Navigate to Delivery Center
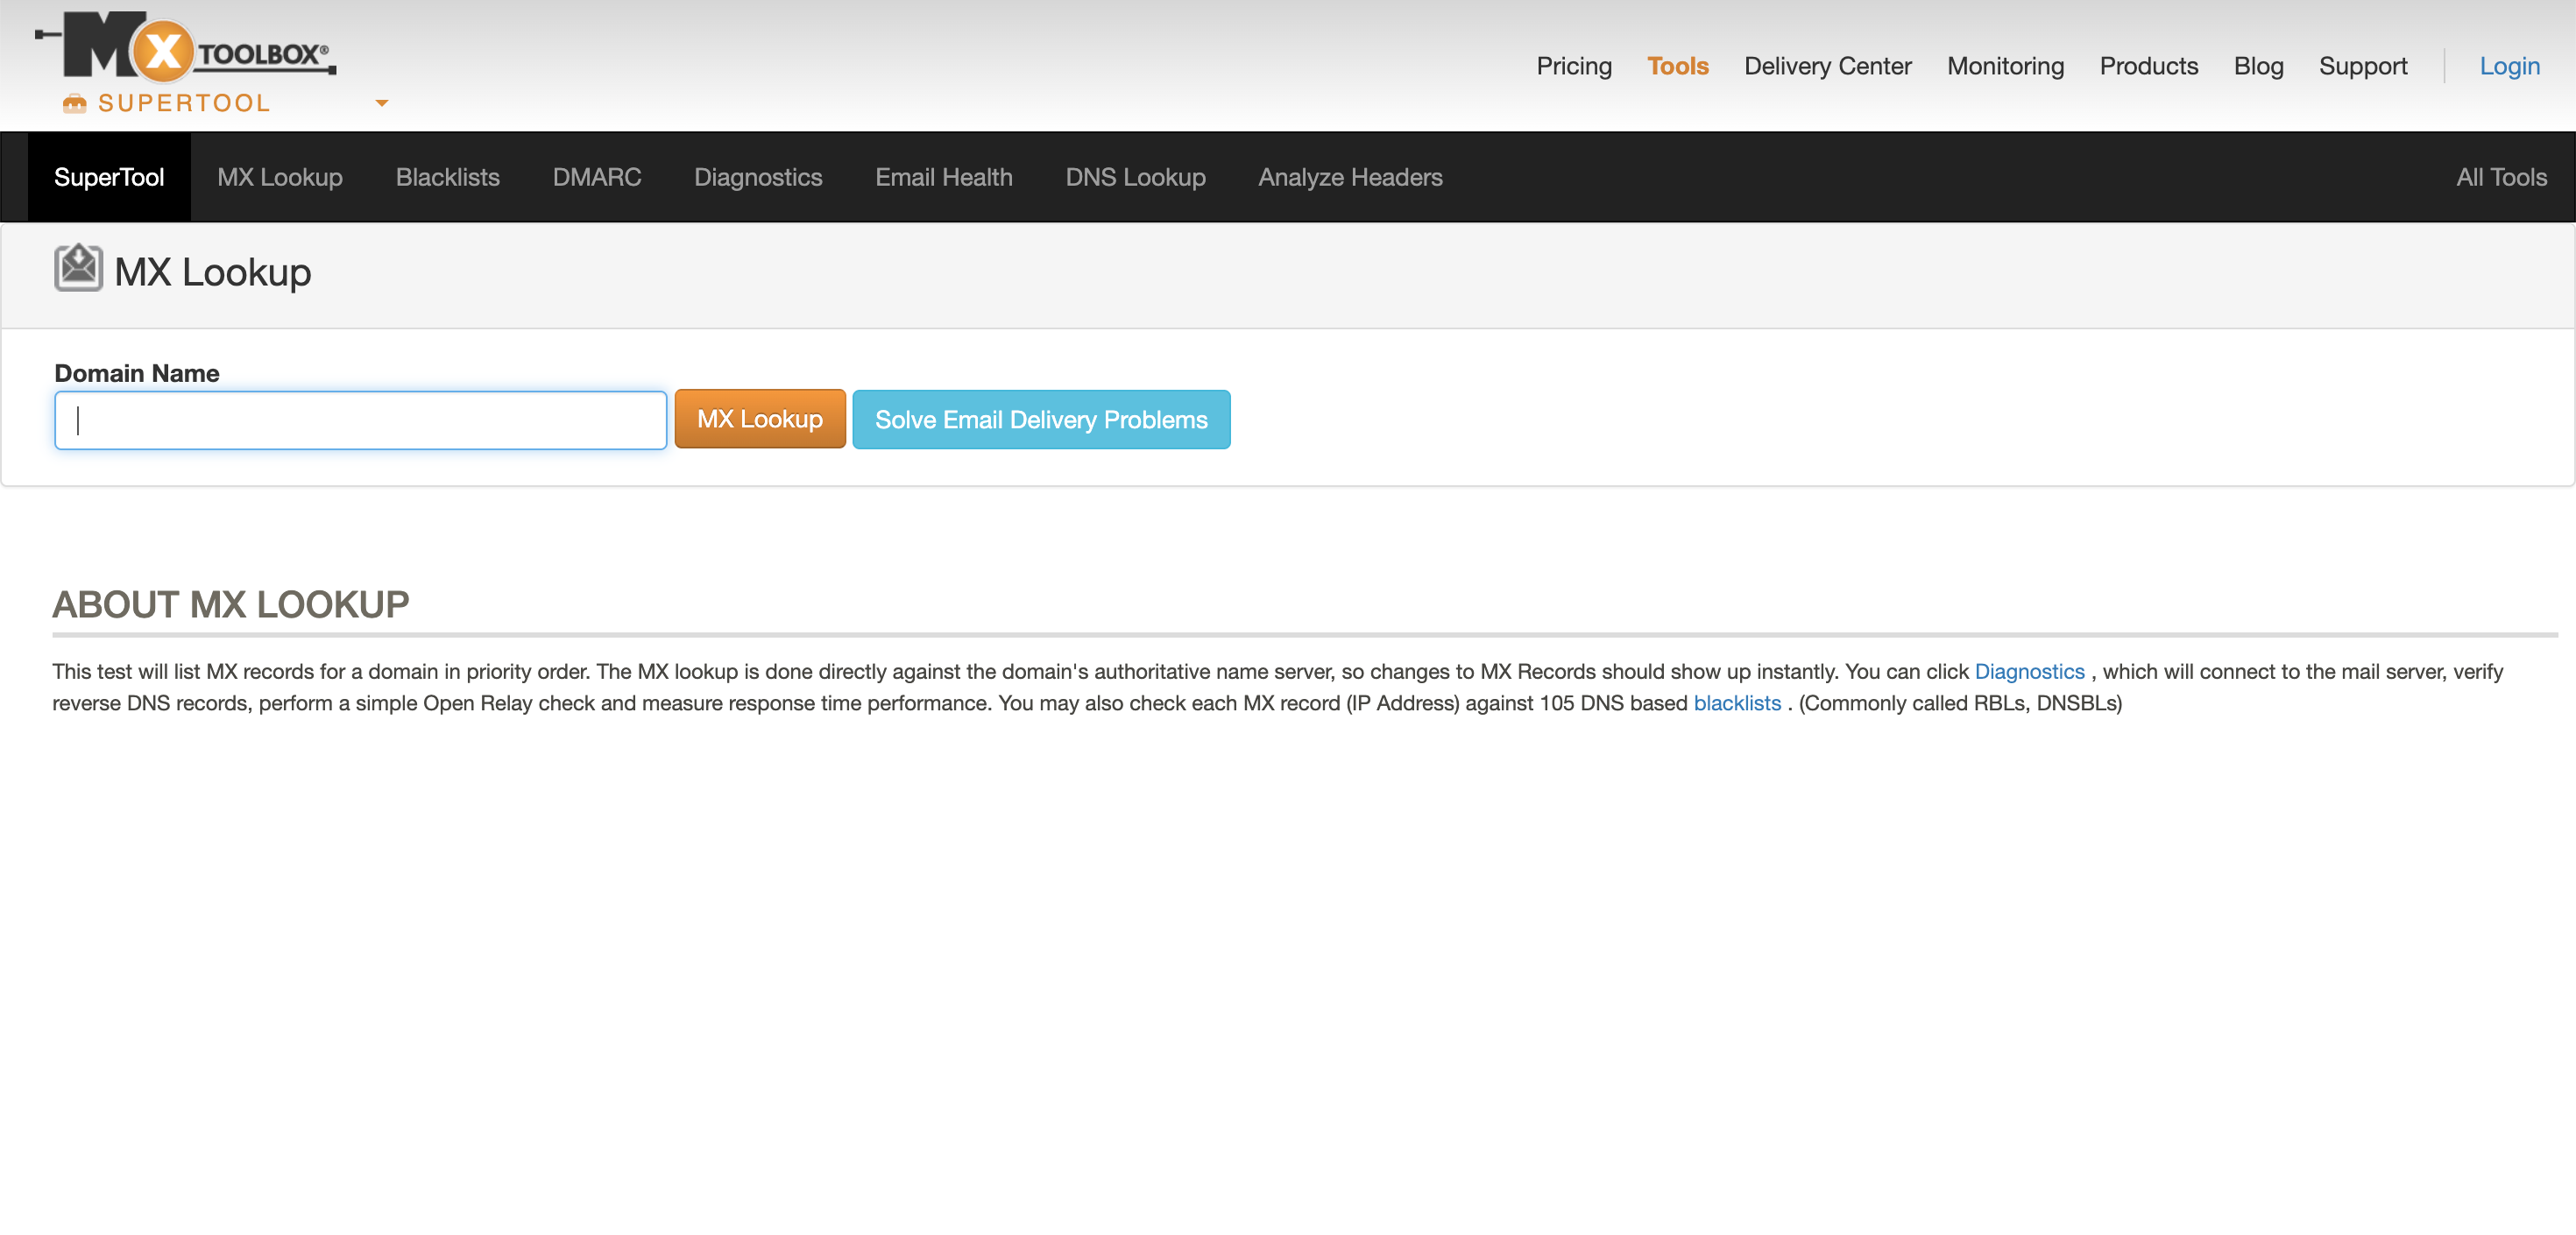Image resolution: width=2576 pixels, height=1235 pixels. point(1827,66)
